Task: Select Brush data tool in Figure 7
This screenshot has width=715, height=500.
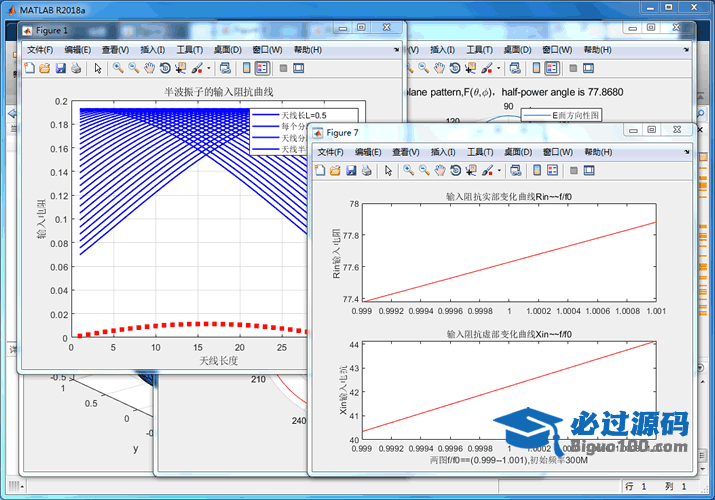Action: point(487,170)
